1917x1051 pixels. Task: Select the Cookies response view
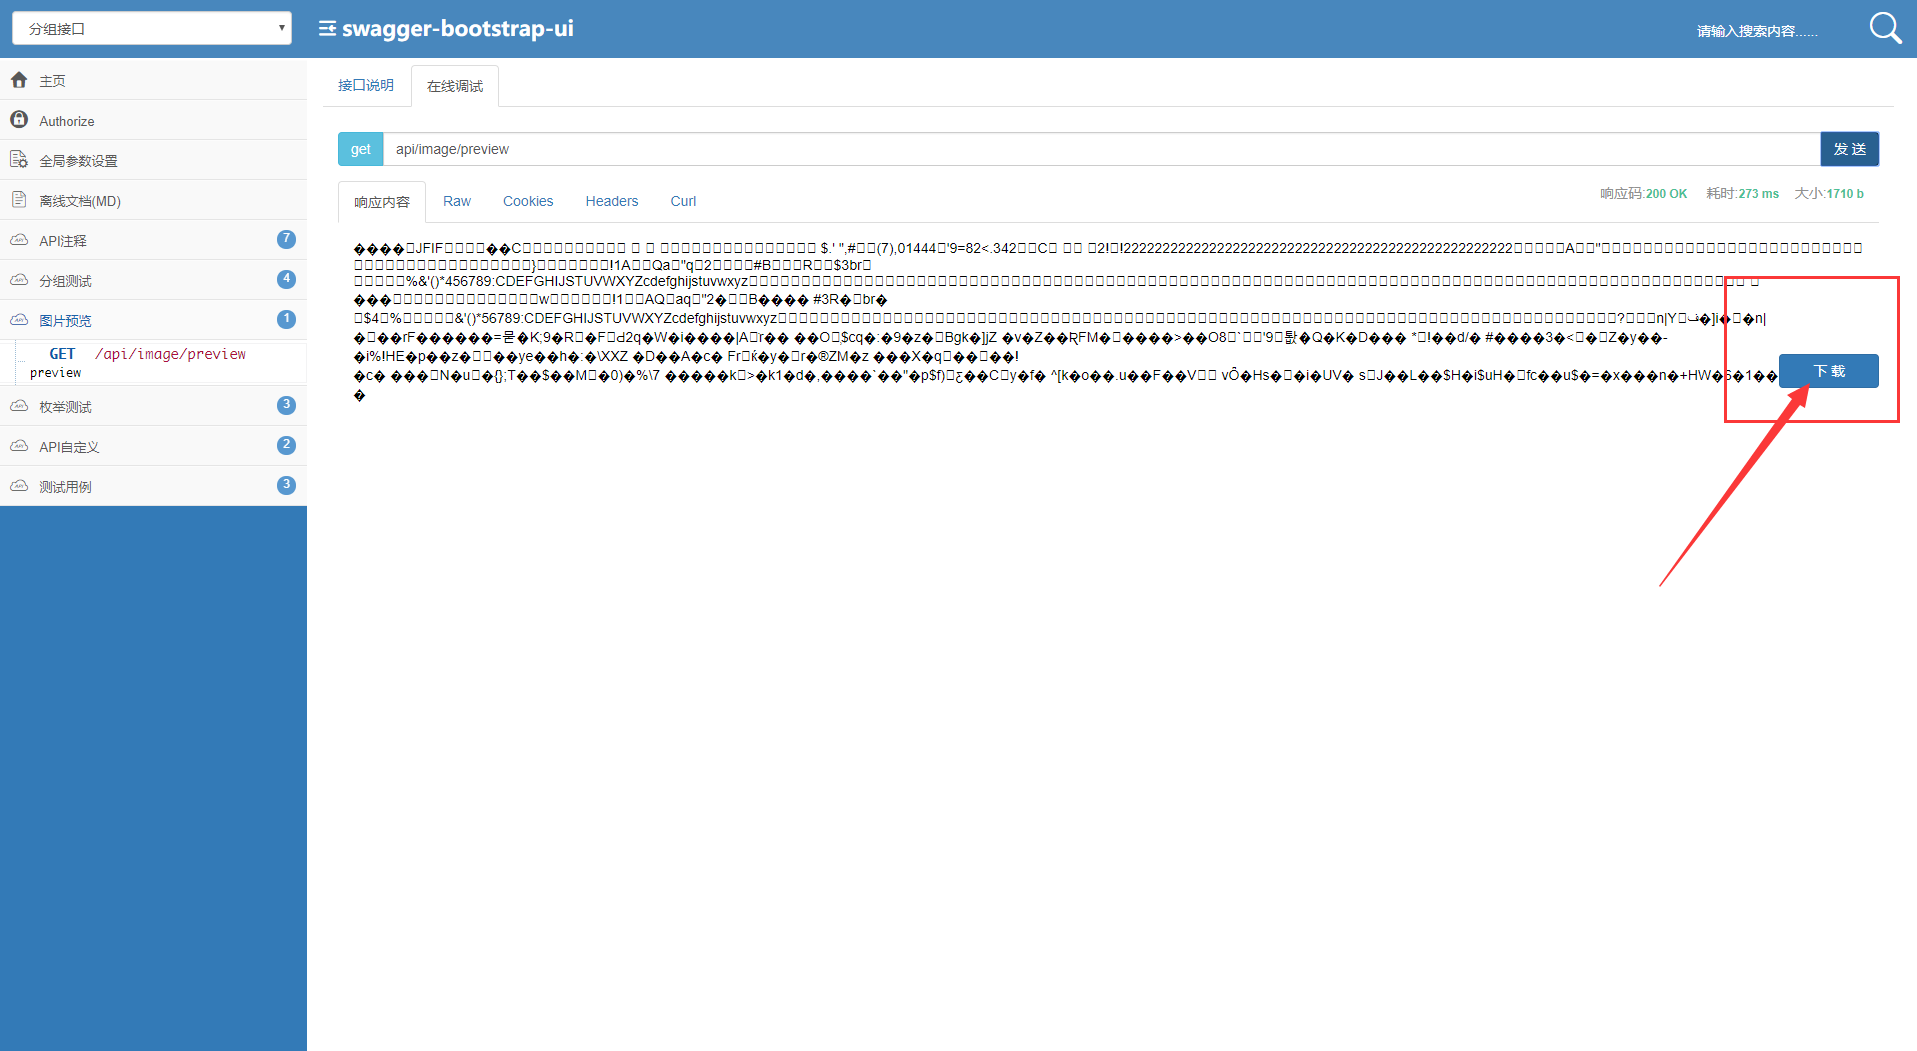tap(527, 201)
